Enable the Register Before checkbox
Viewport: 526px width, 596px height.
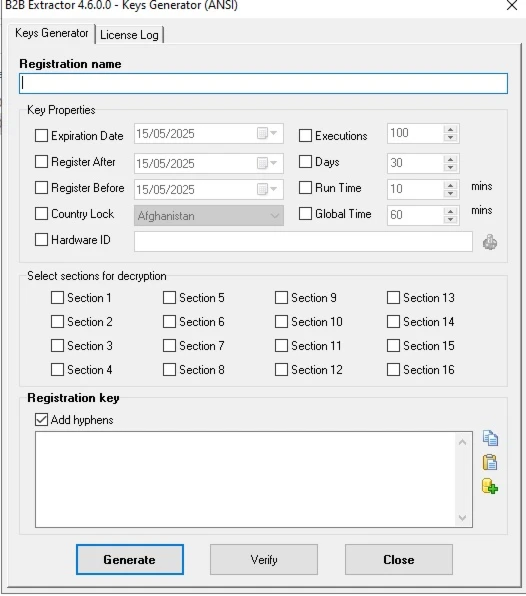click(x=41, y=187)
